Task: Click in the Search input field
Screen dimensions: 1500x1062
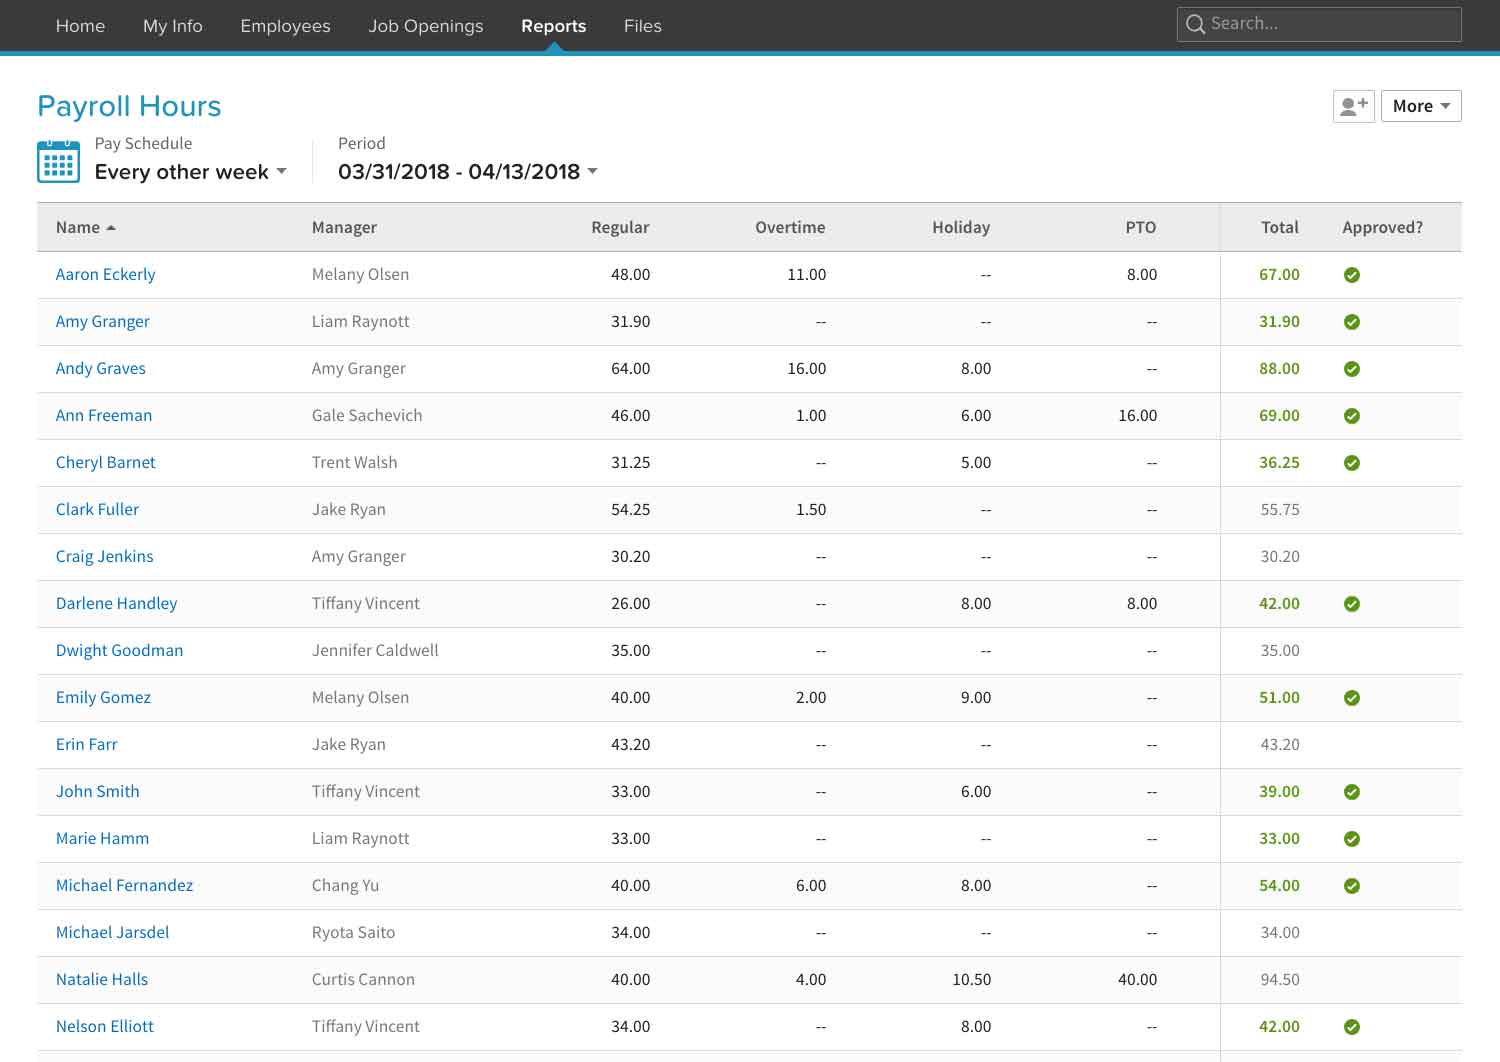Action: pyautogui.click(x=1319, y=24)
